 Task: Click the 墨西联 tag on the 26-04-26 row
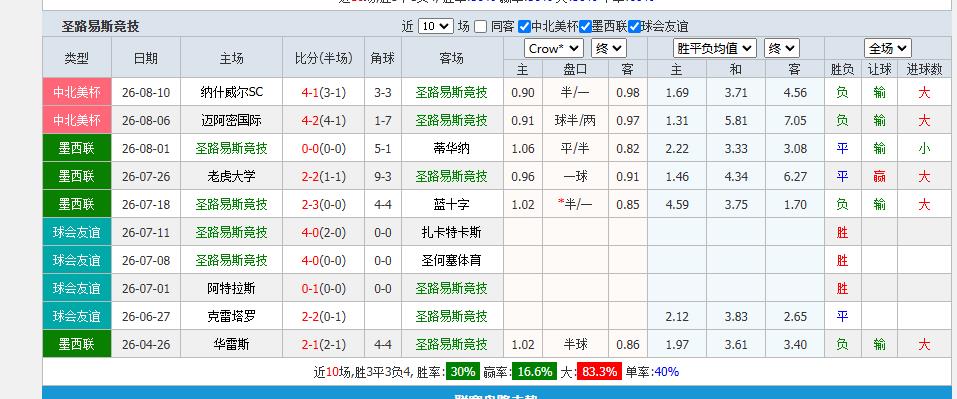click(77, 344)
